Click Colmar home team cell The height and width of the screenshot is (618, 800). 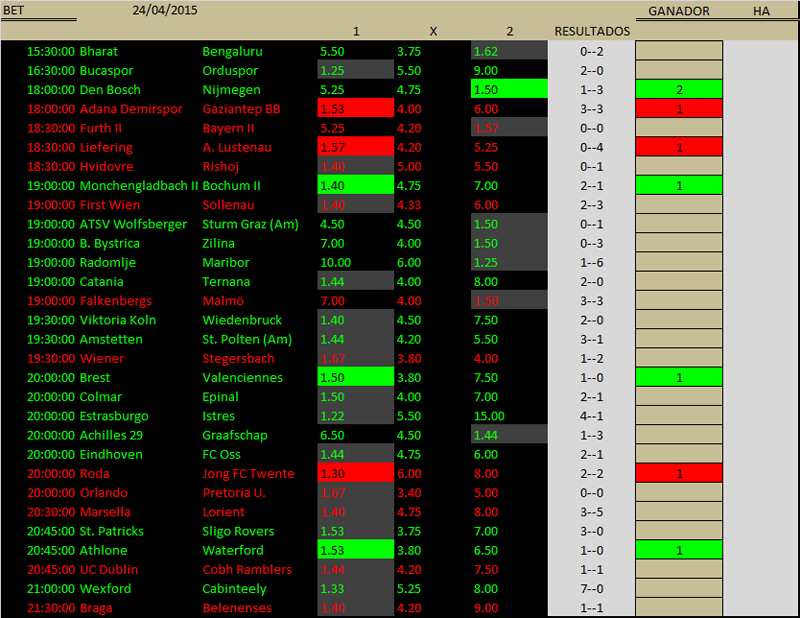101,397
